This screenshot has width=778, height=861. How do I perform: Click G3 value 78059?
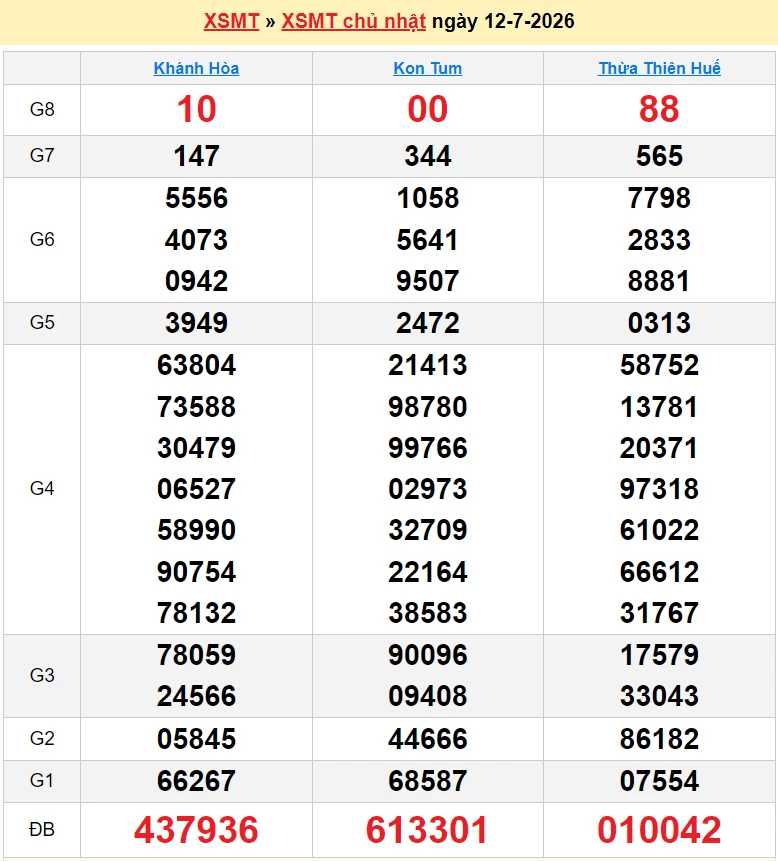point(197,655)
